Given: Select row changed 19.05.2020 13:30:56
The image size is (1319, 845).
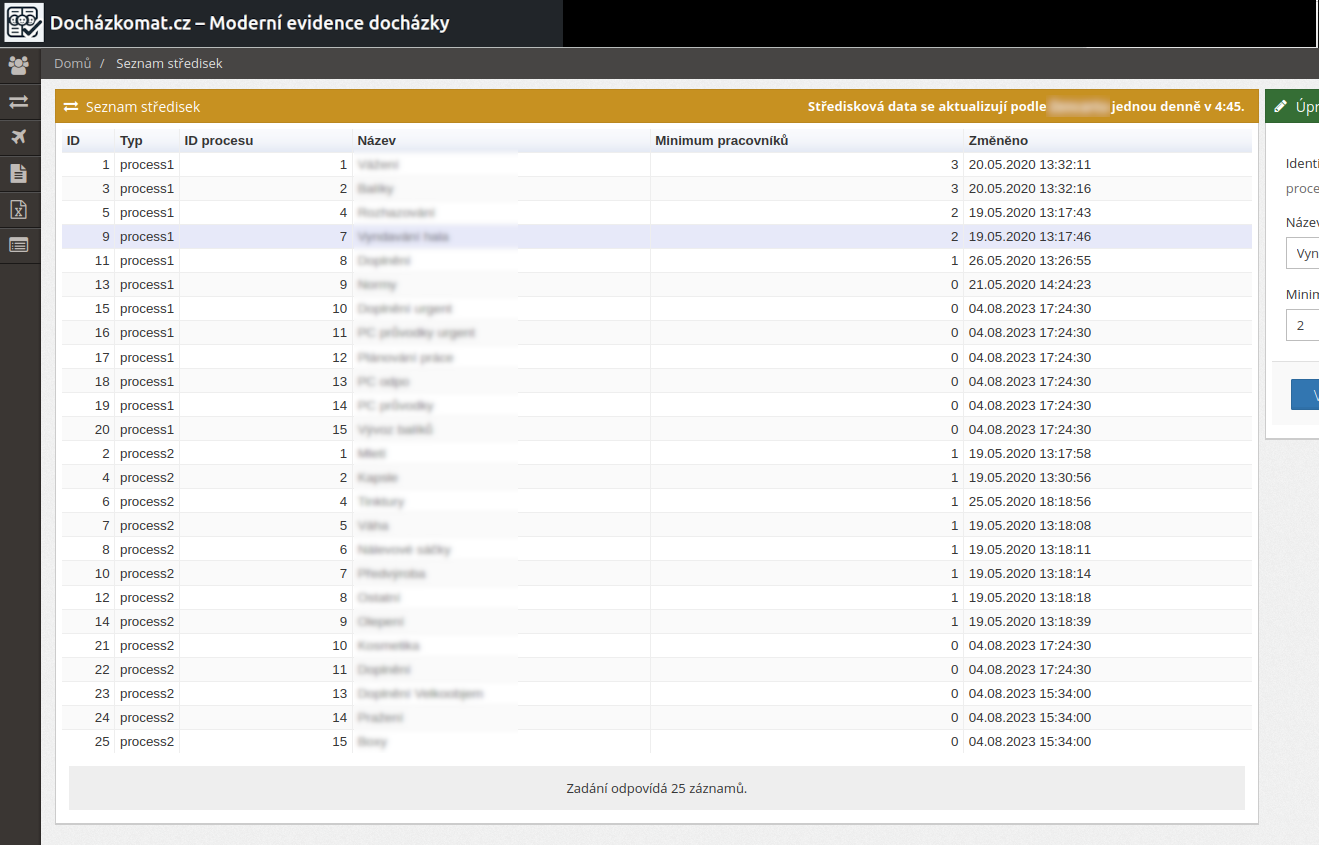Looking at the screenshot, I should tap(656, 477).
